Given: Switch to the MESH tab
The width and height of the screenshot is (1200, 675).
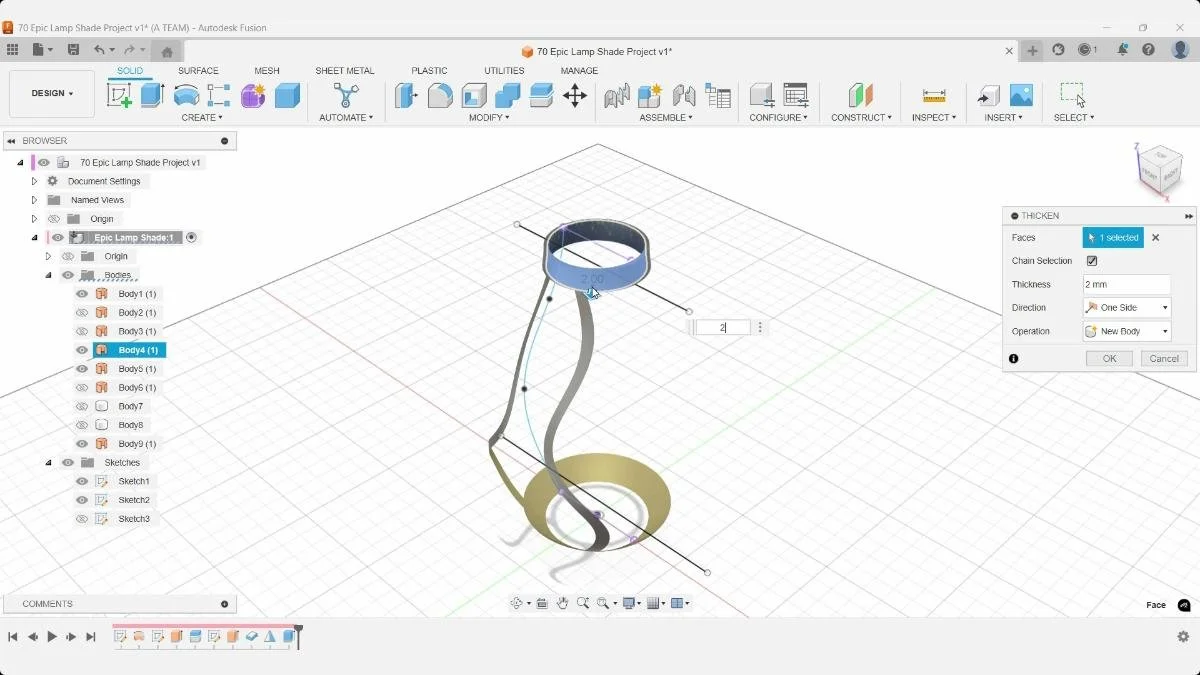Looking at the screenshot, I should 267,71.
